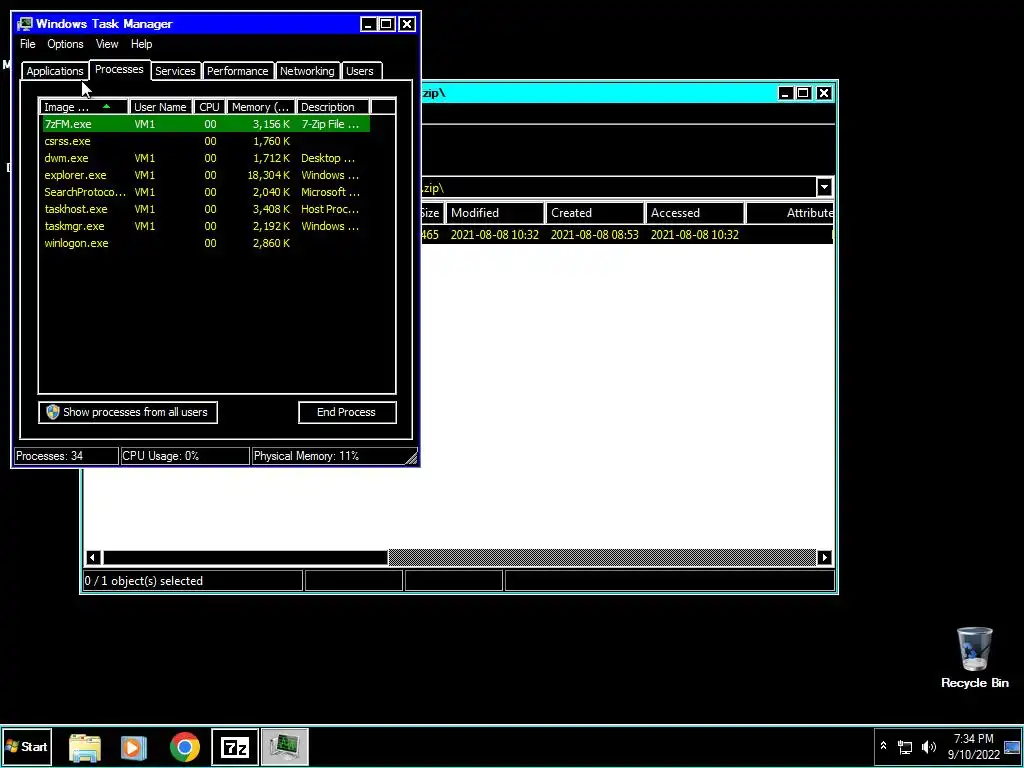1024x768 pixels.
Task: Select the 7zFM.exe process row
Action: pyautogui.click(x=206, y=124)
